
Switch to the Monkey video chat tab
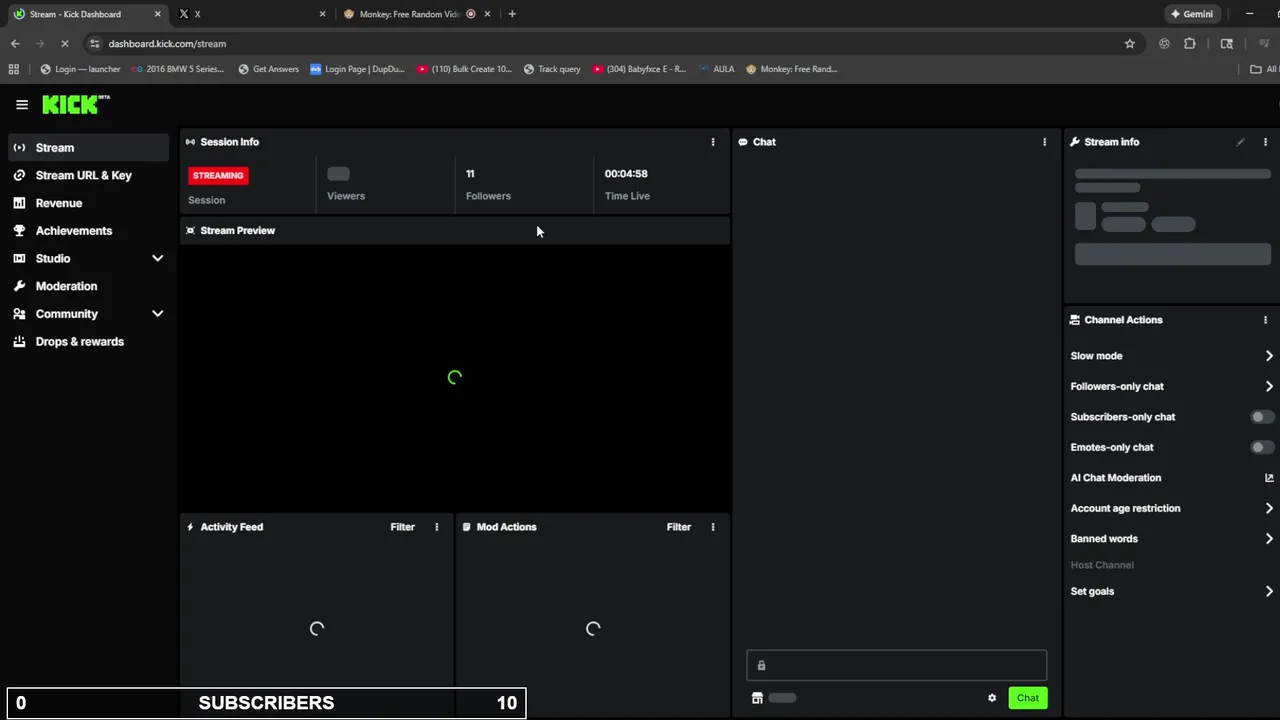(410, 14)
